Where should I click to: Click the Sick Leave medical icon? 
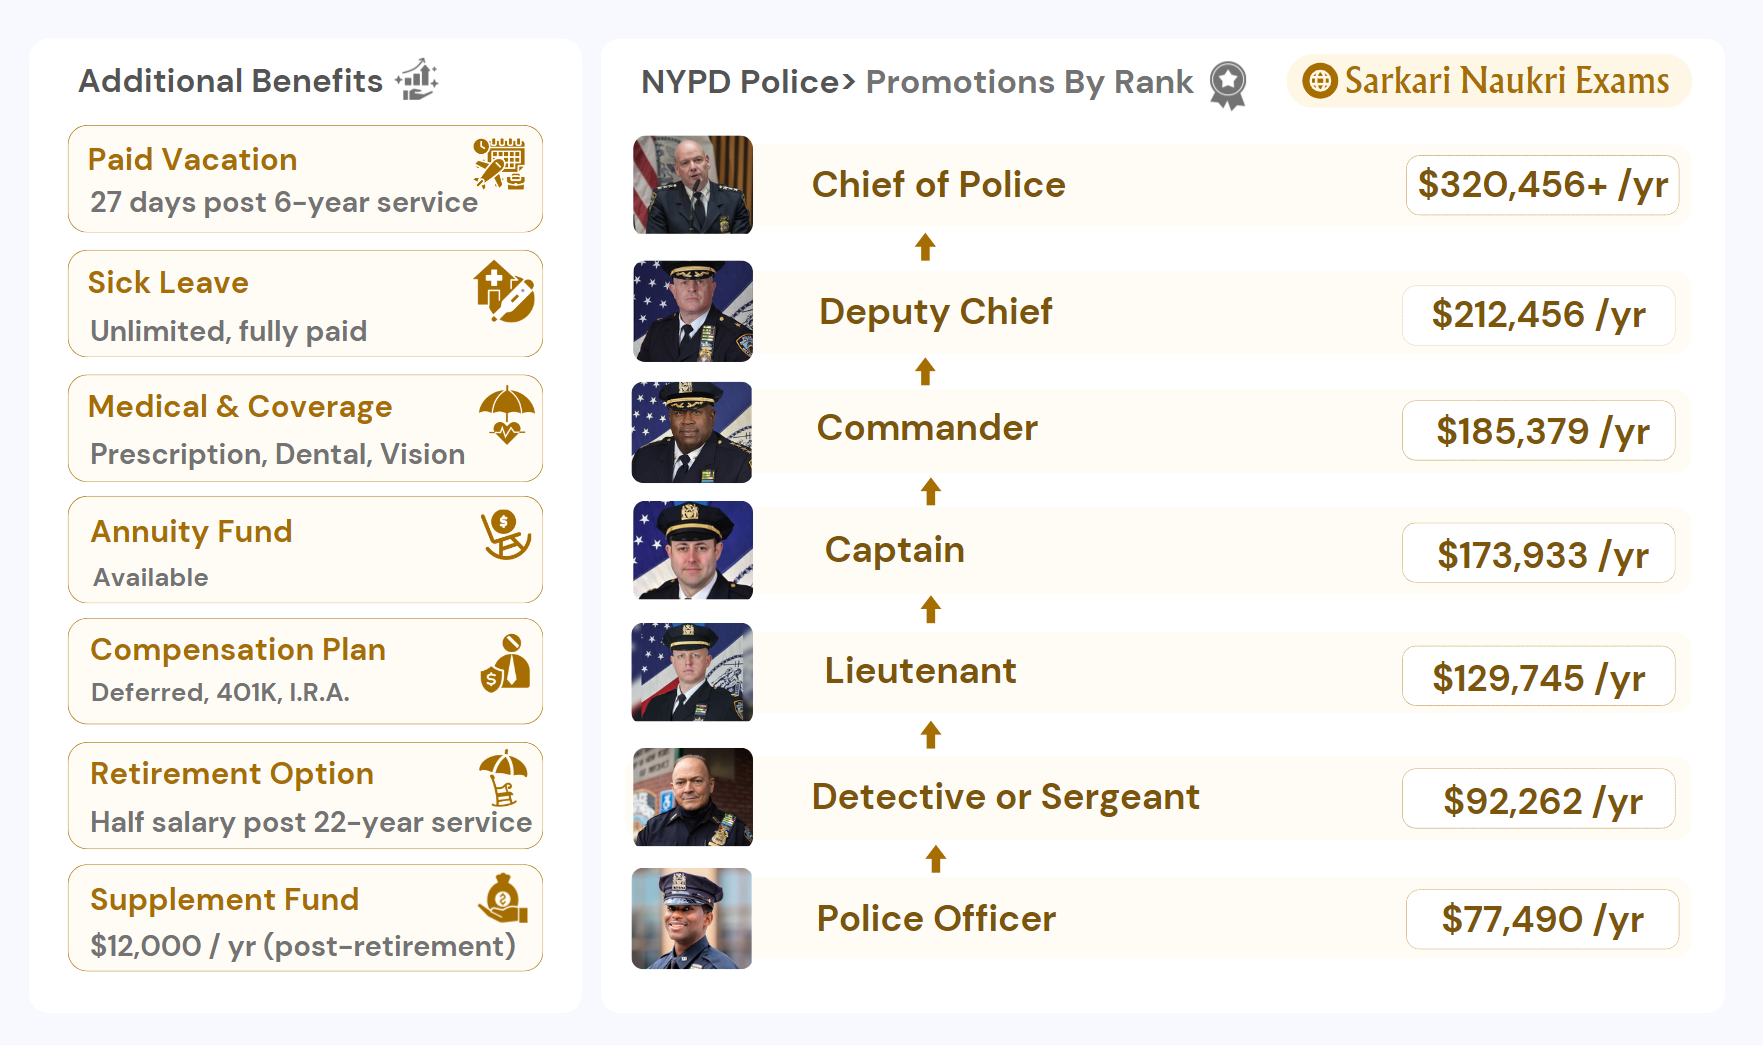click(x=503, y=291)
